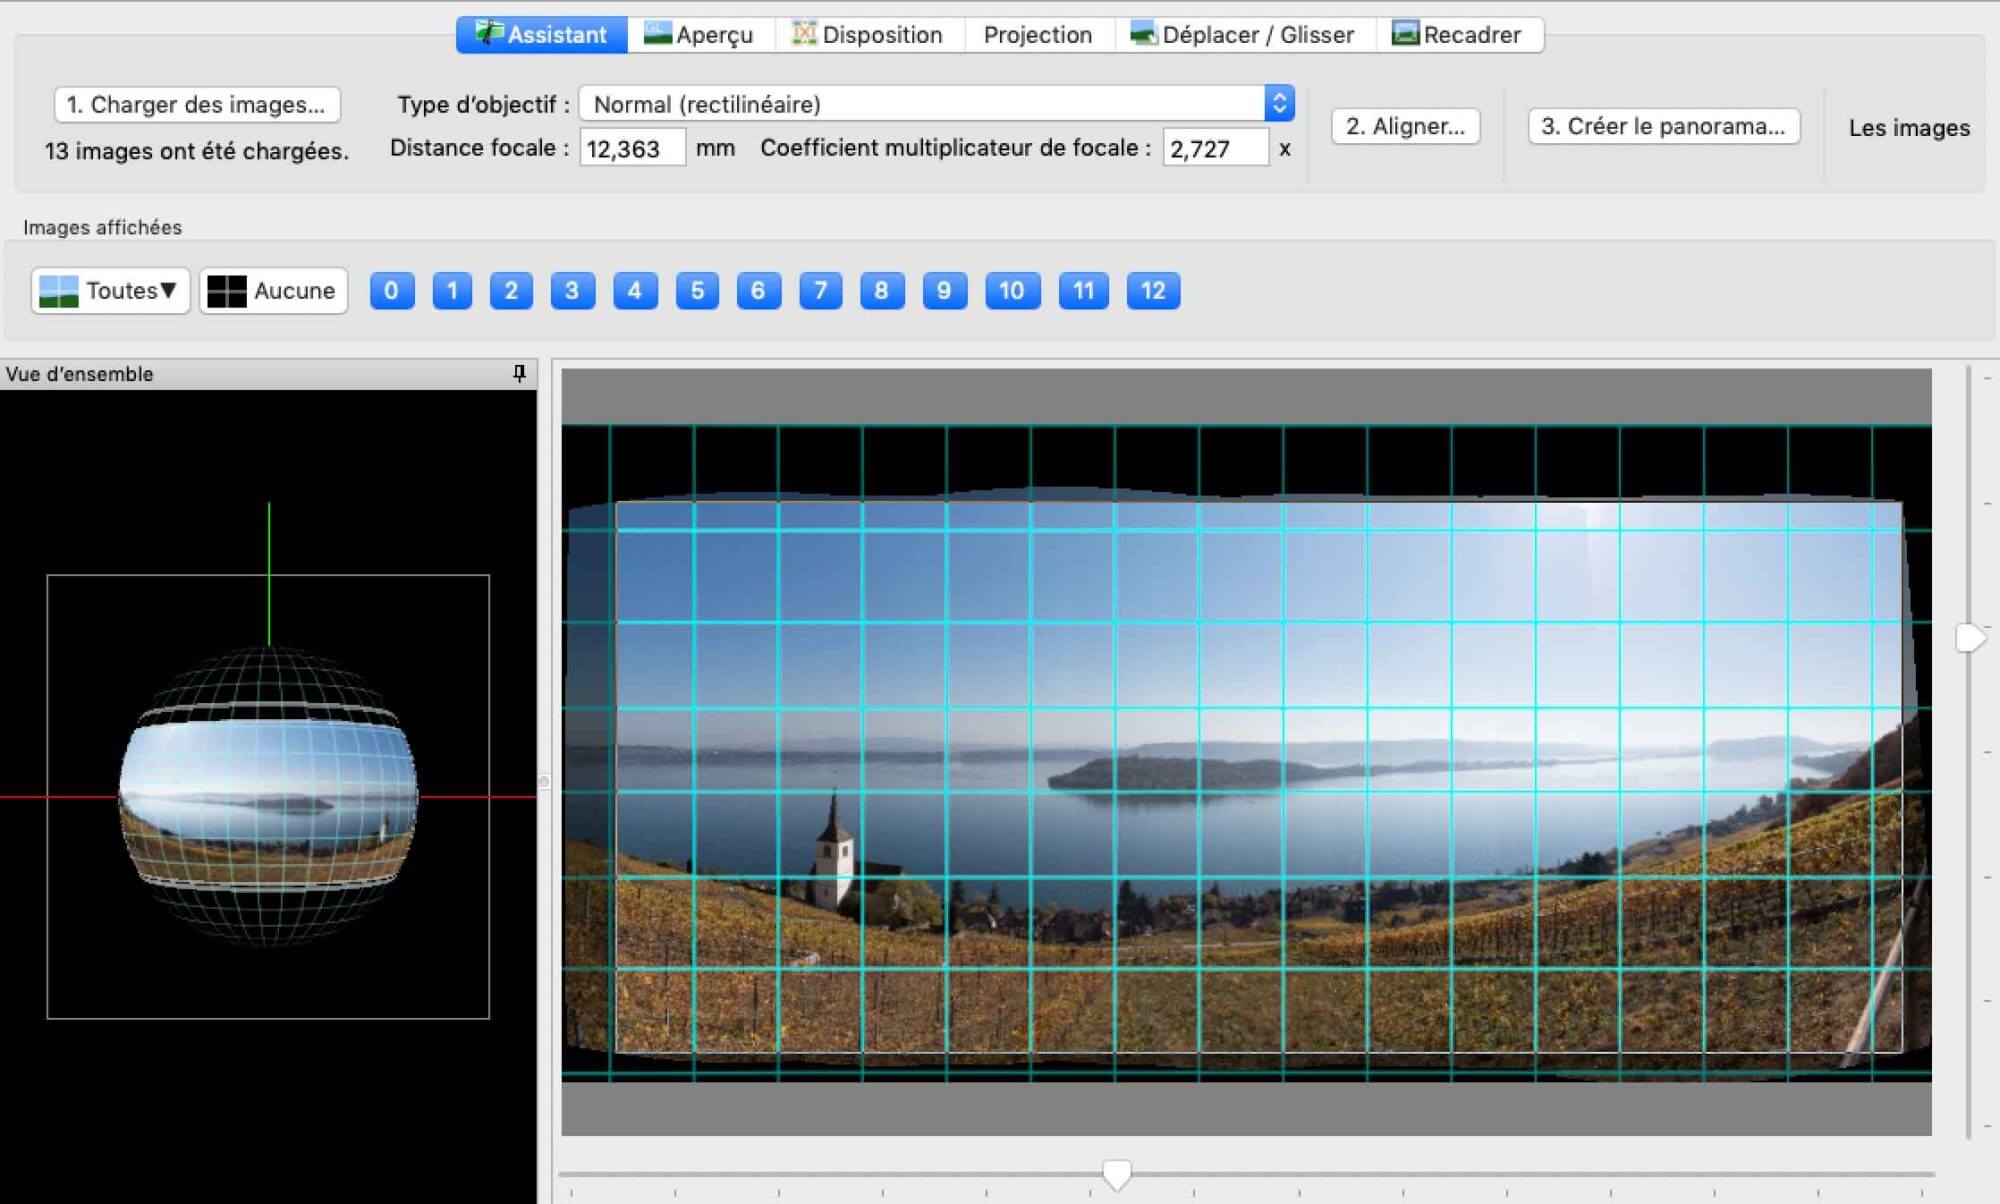
Task: Click the black grid icon on Aucune button
Action: [226, 291]
